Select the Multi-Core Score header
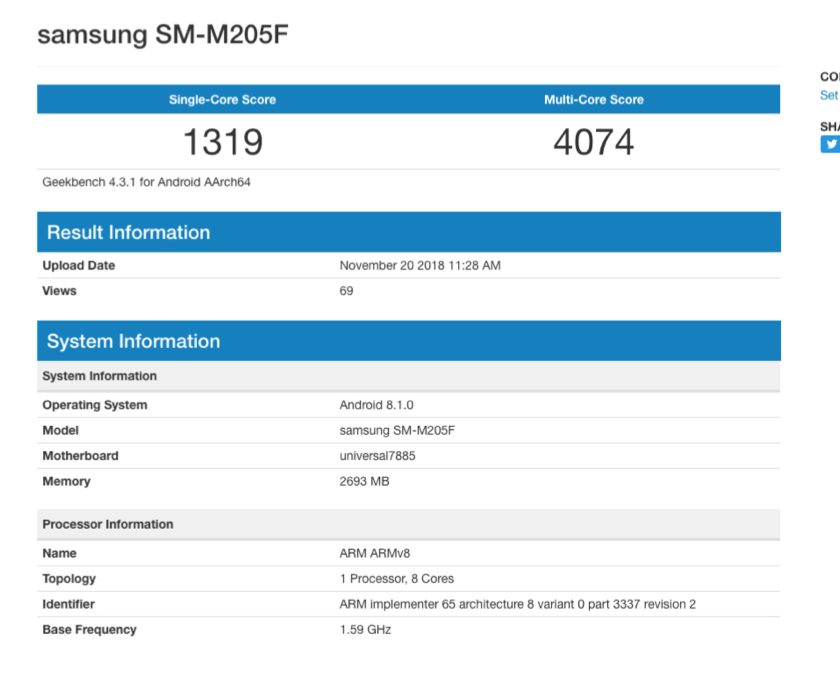840x673 pixels. click(593, 100)
